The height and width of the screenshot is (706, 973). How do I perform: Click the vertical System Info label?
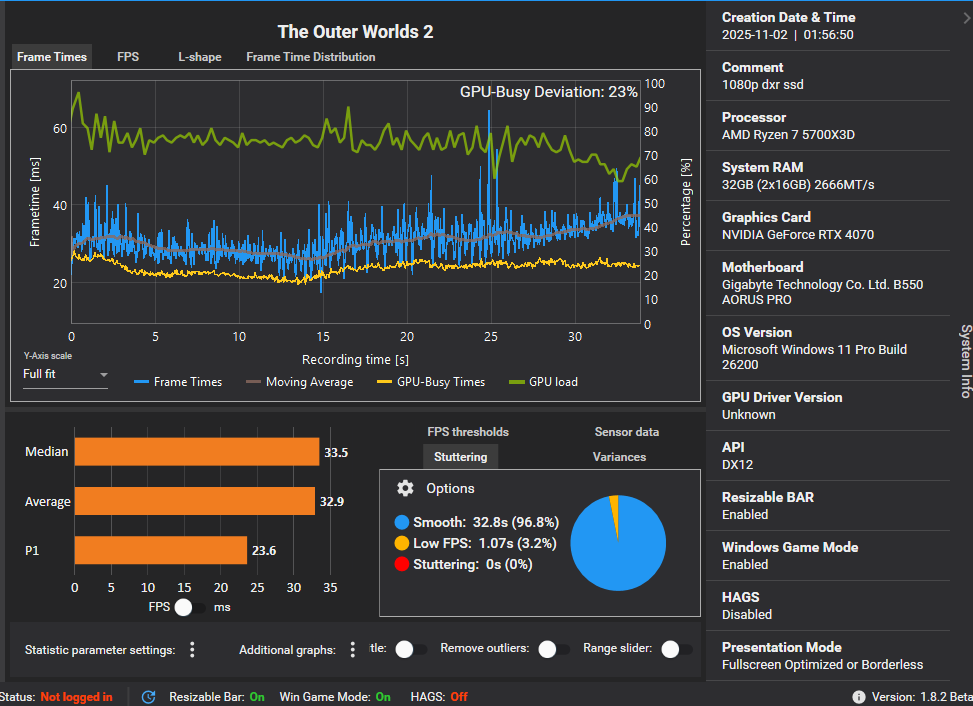[x=966, y=360]
